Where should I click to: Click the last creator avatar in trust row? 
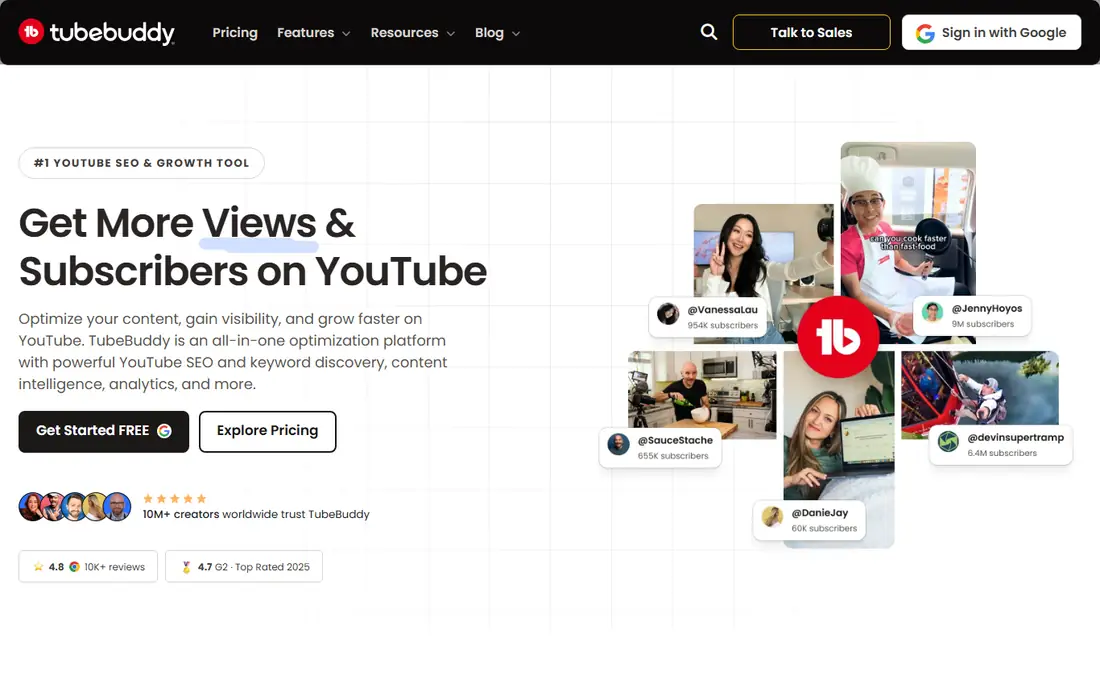coord(117,506)
